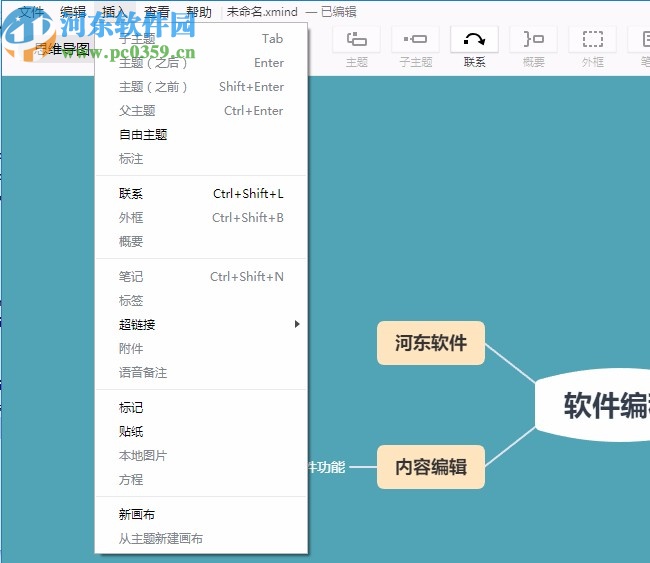Choose 附件 attachment menu entry
This screenshot has width=650, height=563.
coord(201,349)
